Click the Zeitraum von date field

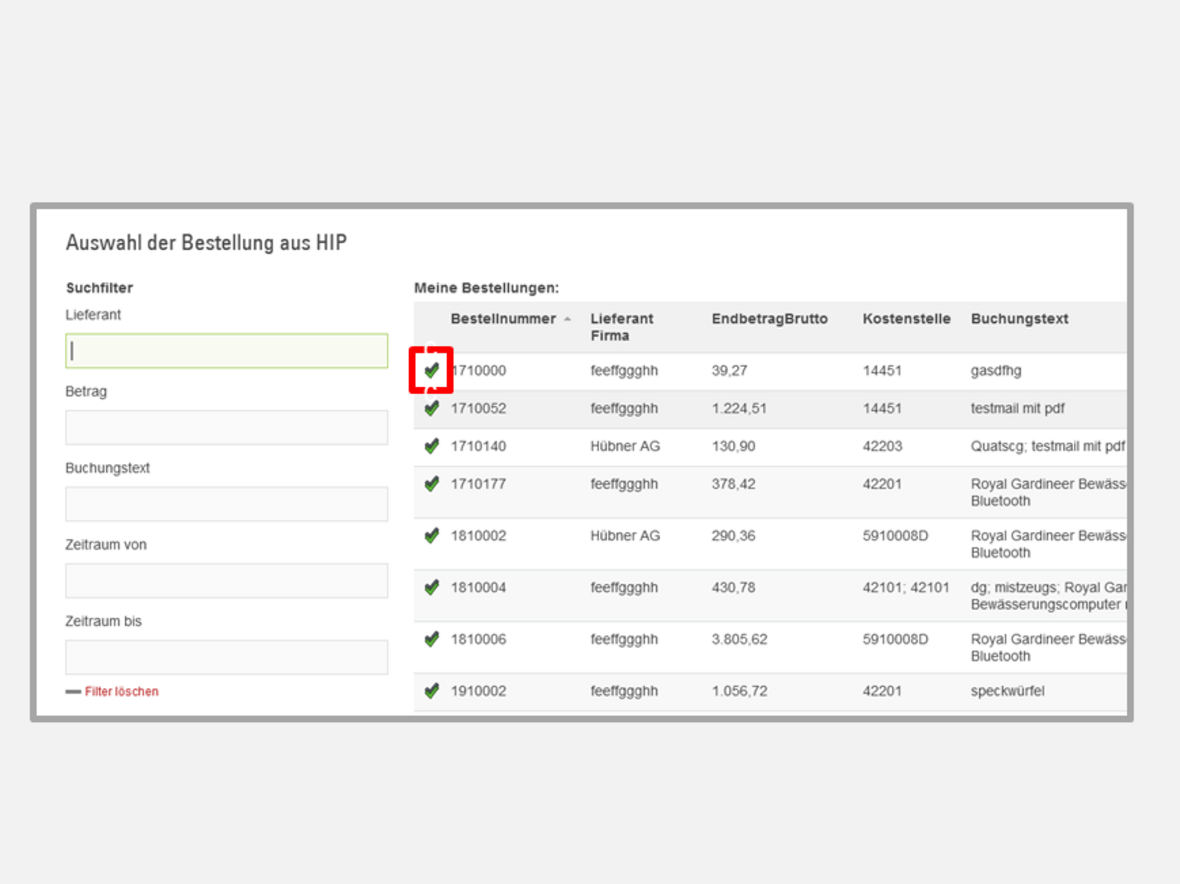point(227,581)
